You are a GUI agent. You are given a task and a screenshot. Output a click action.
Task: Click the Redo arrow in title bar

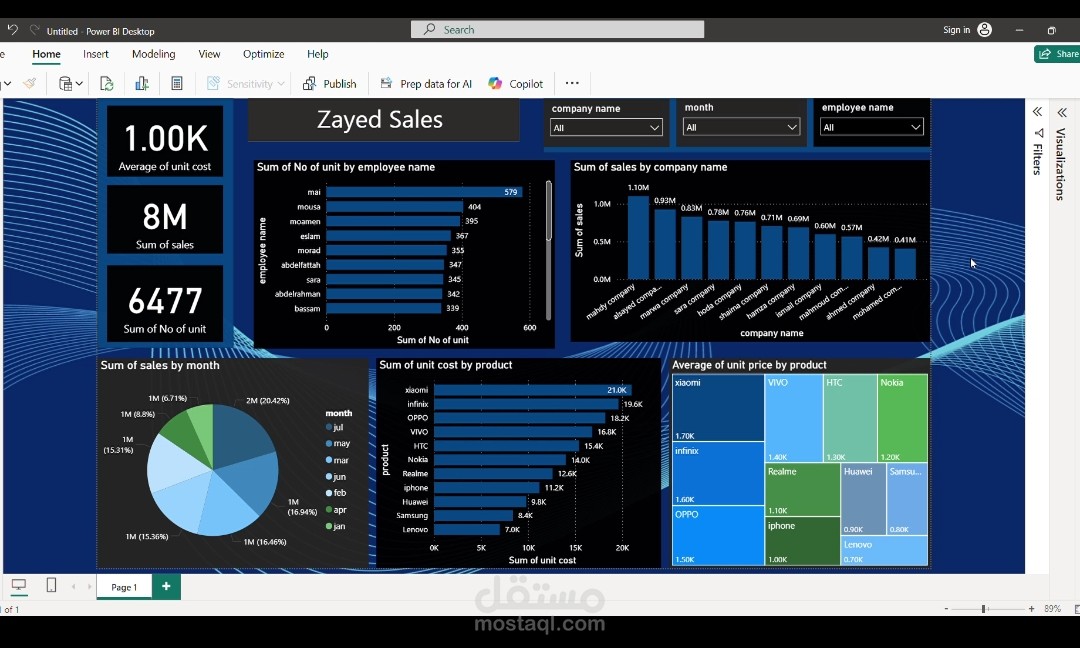coord(34,30)
